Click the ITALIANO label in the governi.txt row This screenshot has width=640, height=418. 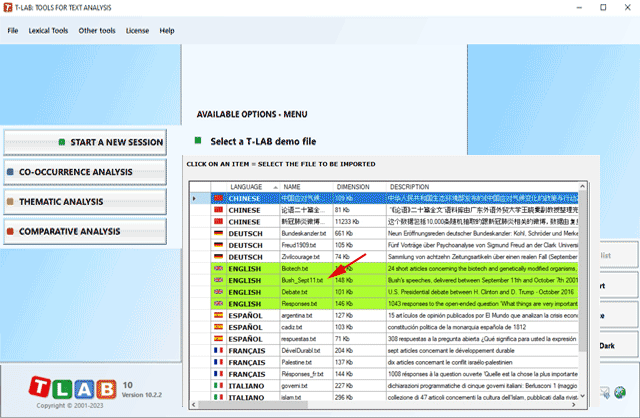246,386
